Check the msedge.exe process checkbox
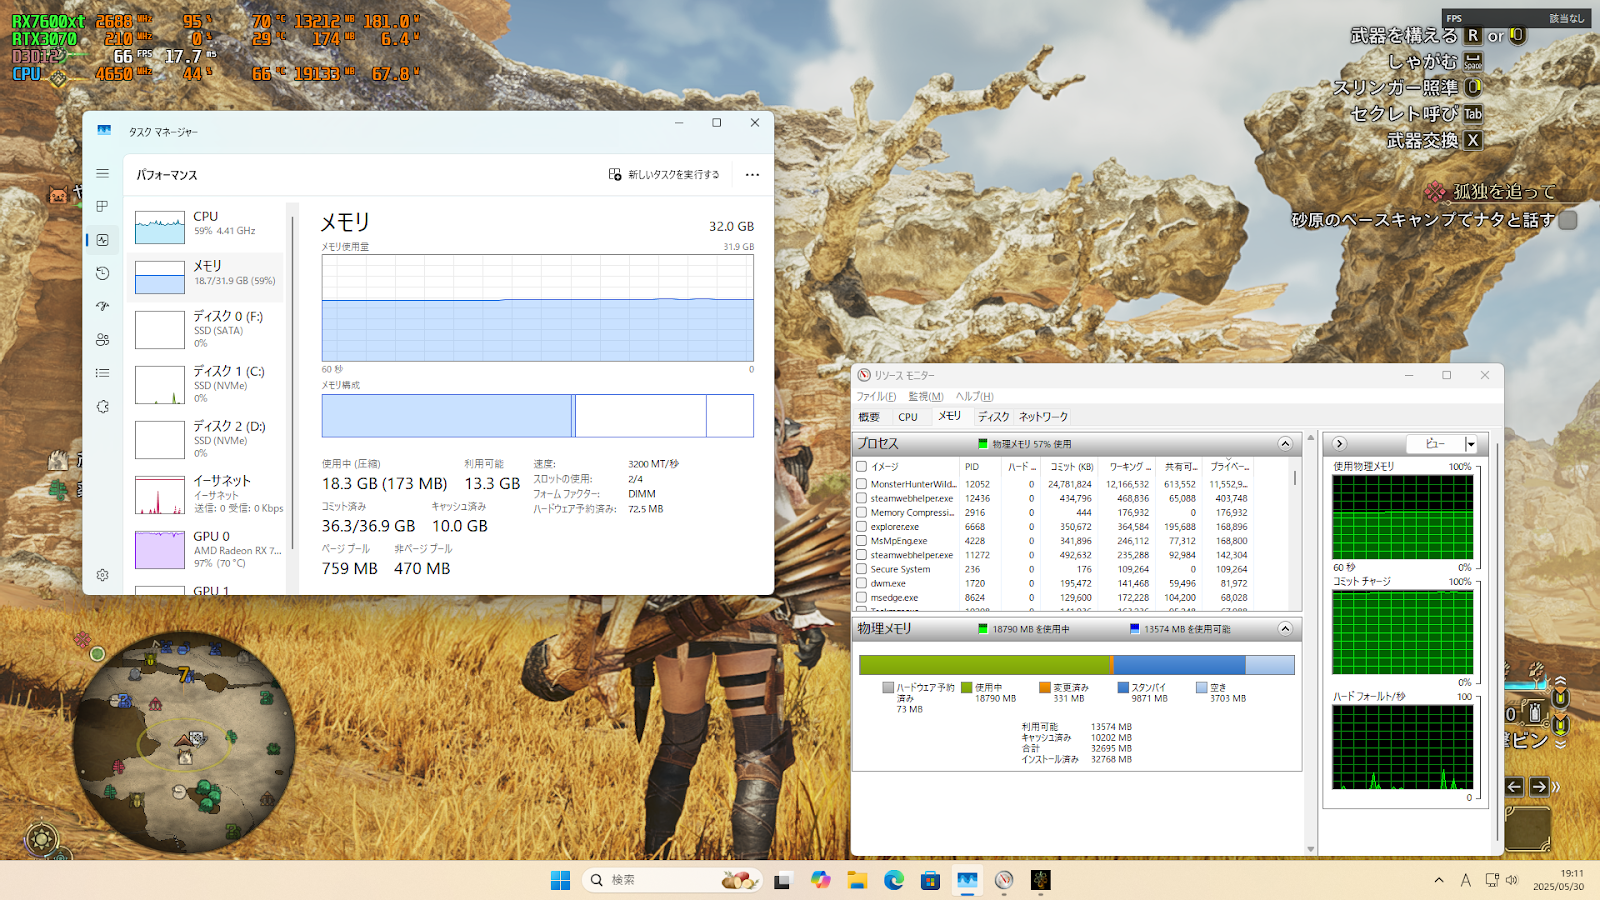1600x900 pixels. [x=861, y=597]
